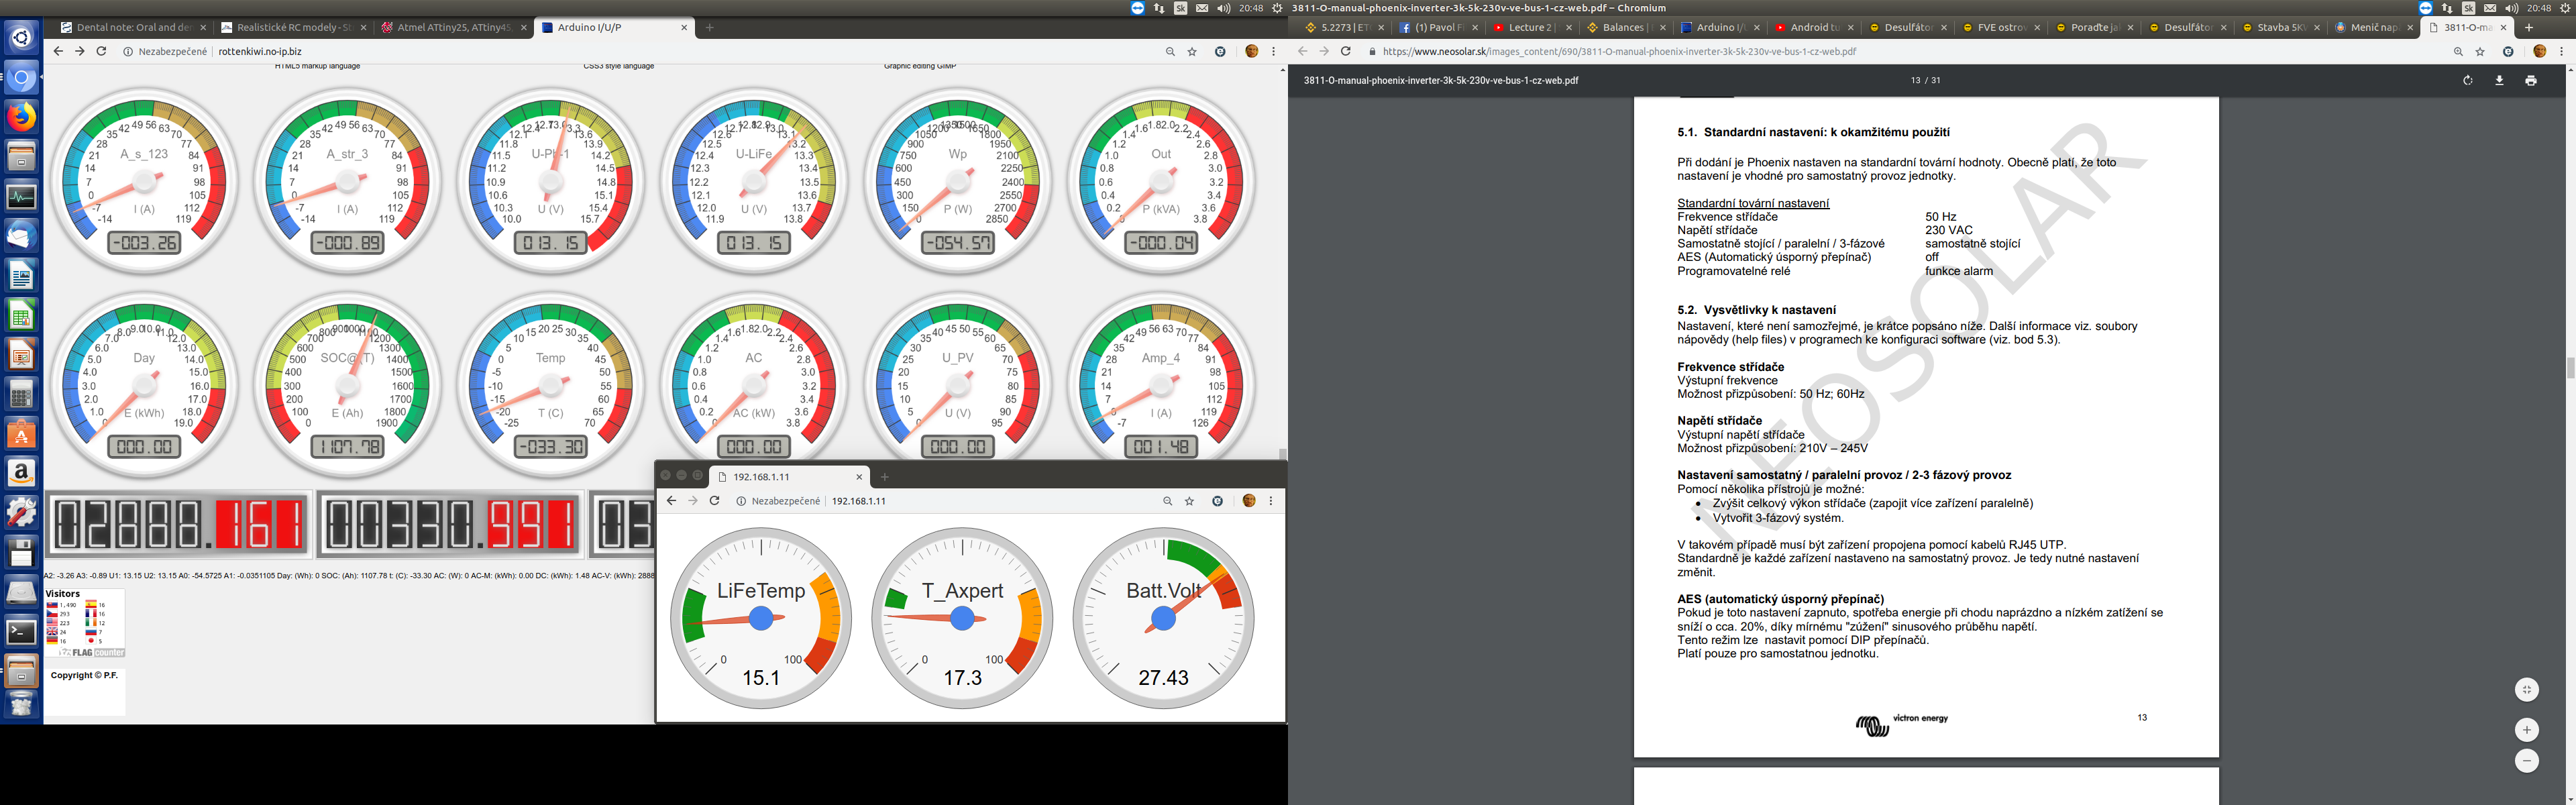The height and width of the screenshot is (805, 2576).
Task: Reload the 192.168.1.11 page
Action: 714,501
